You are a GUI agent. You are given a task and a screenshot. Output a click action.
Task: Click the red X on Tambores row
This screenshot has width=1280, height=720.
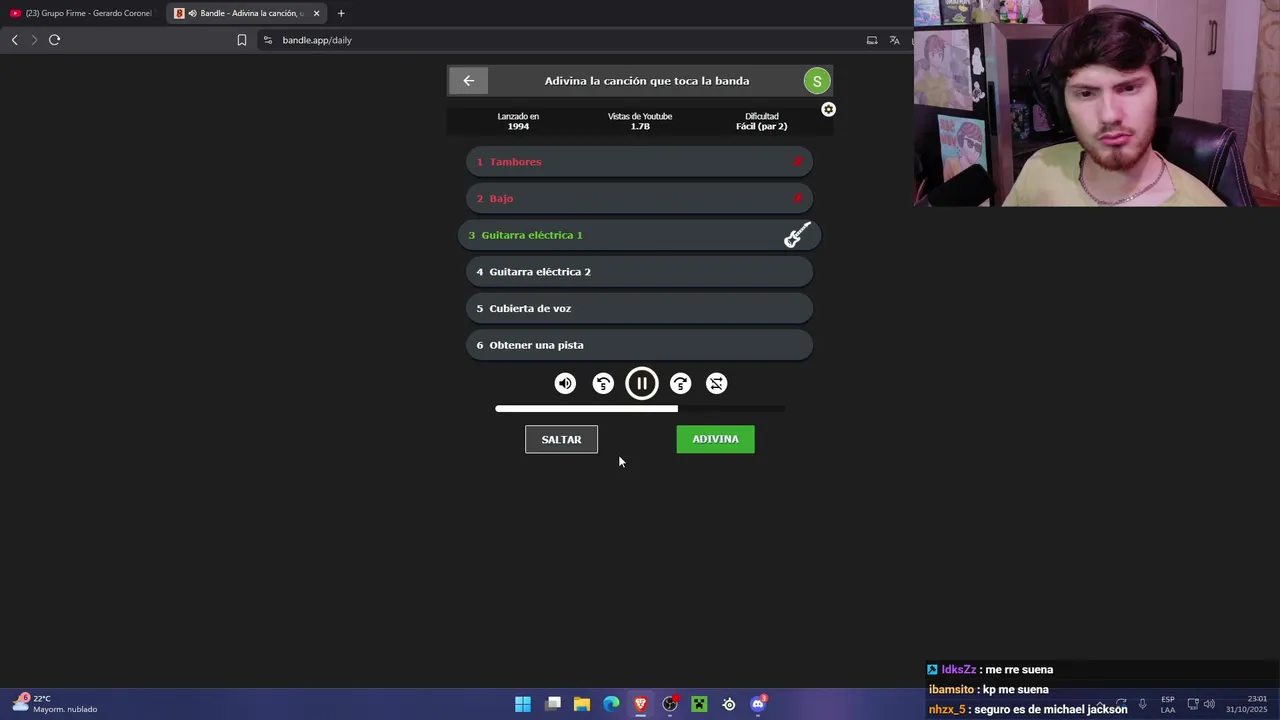click(798, 162)
